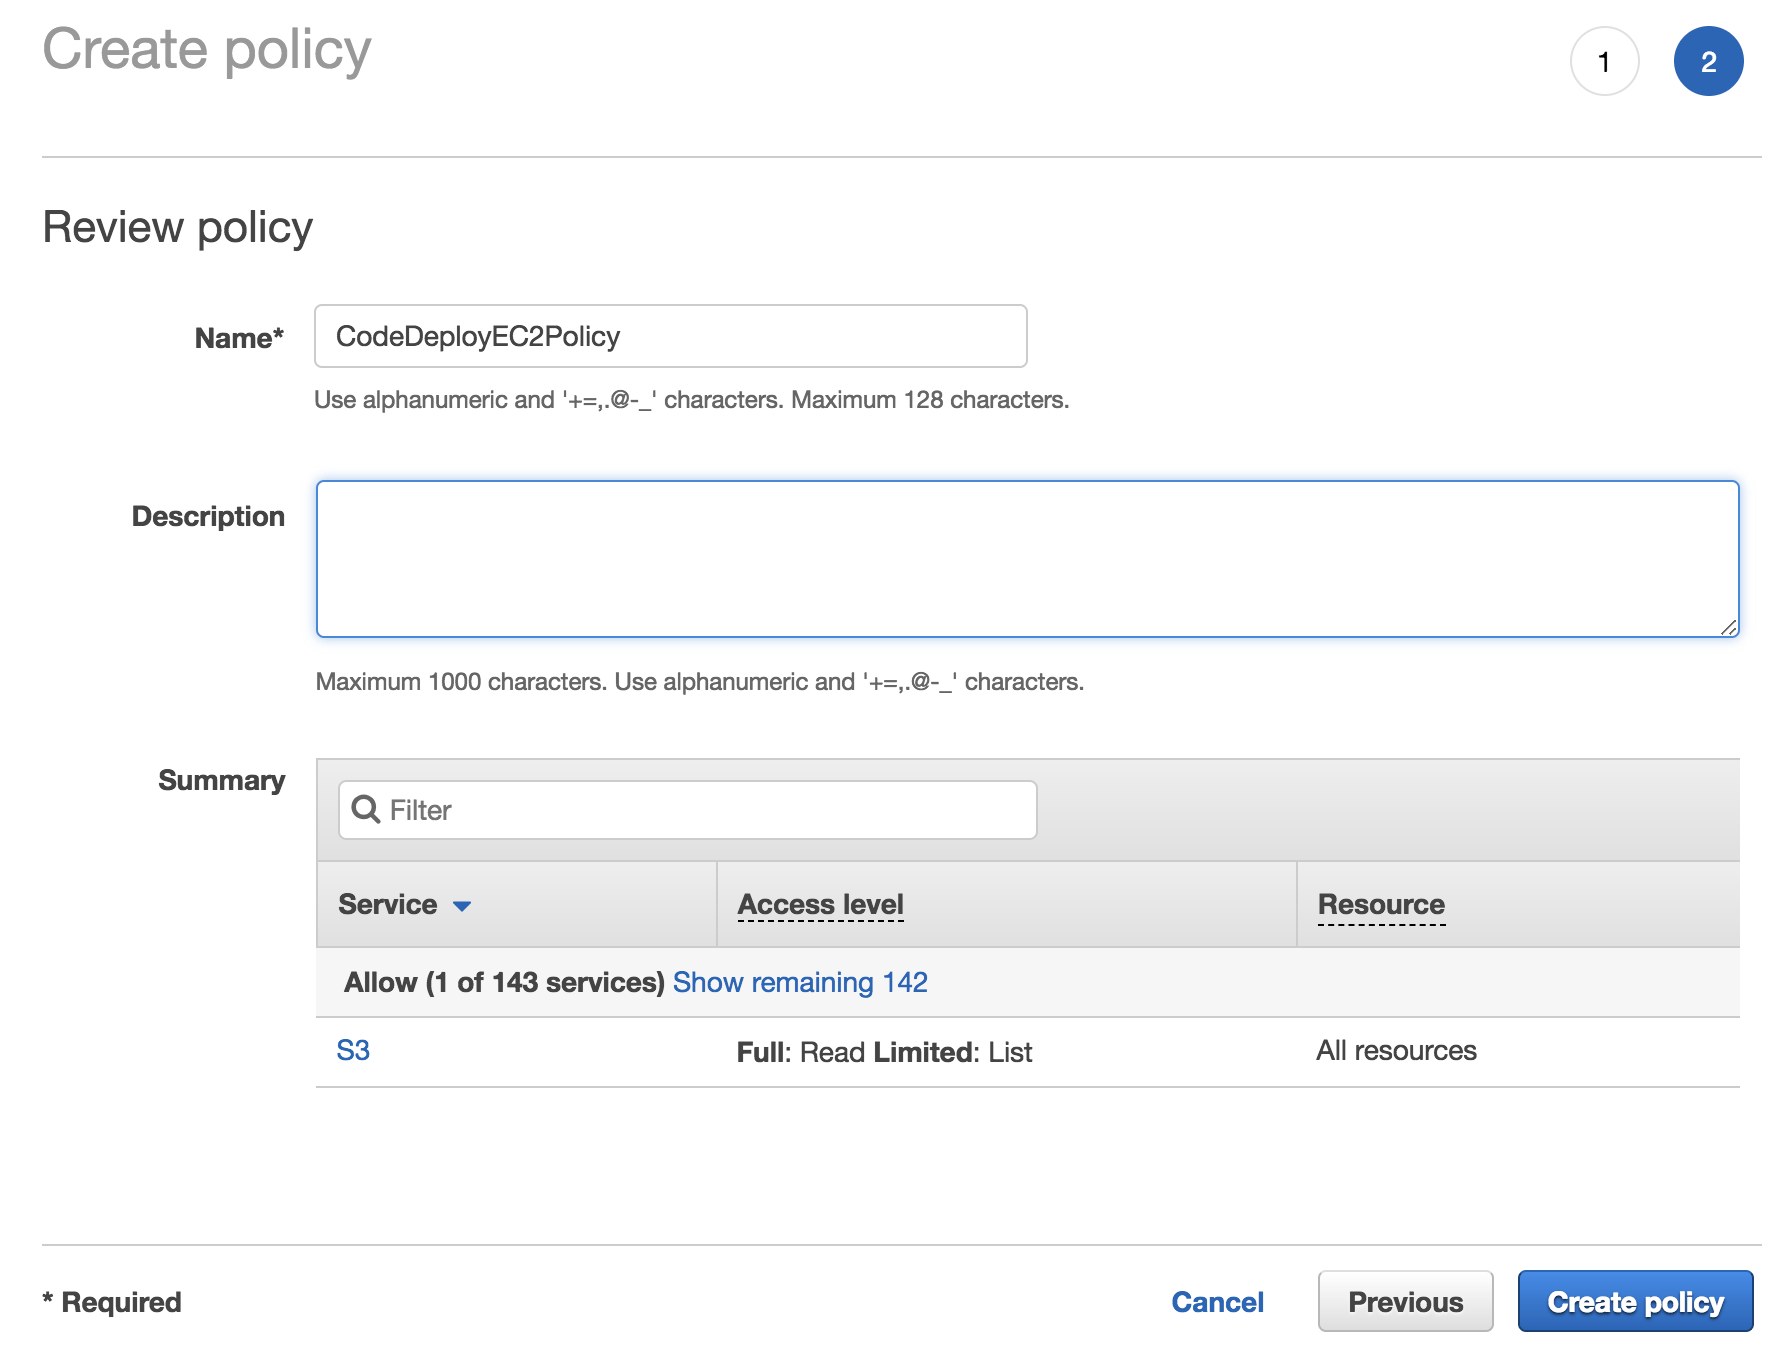Go to step 1 circle indicator
The image size is (1776, 1364).
pos(1604,62)
